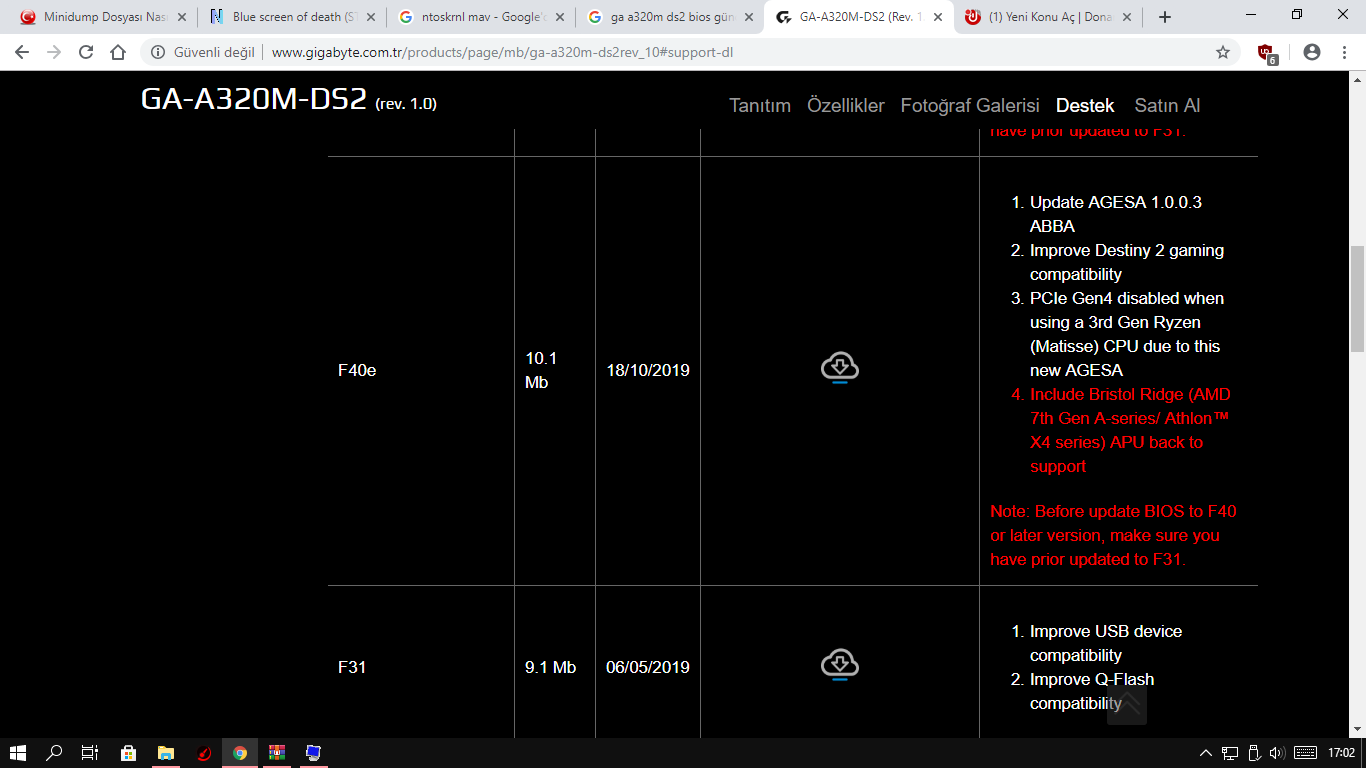Open the volume control in the tray
This screenshot has height=768, width=1366.
(1277, 753)
